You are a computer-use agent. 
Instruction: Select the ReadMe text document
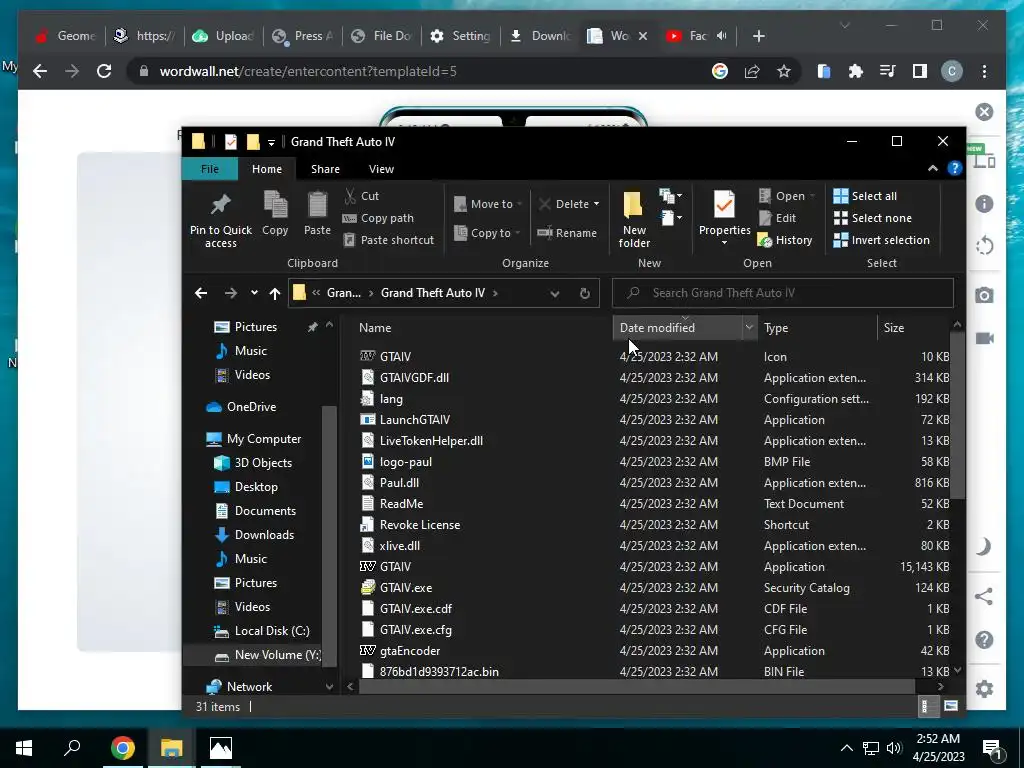click(x=402, y=504)
